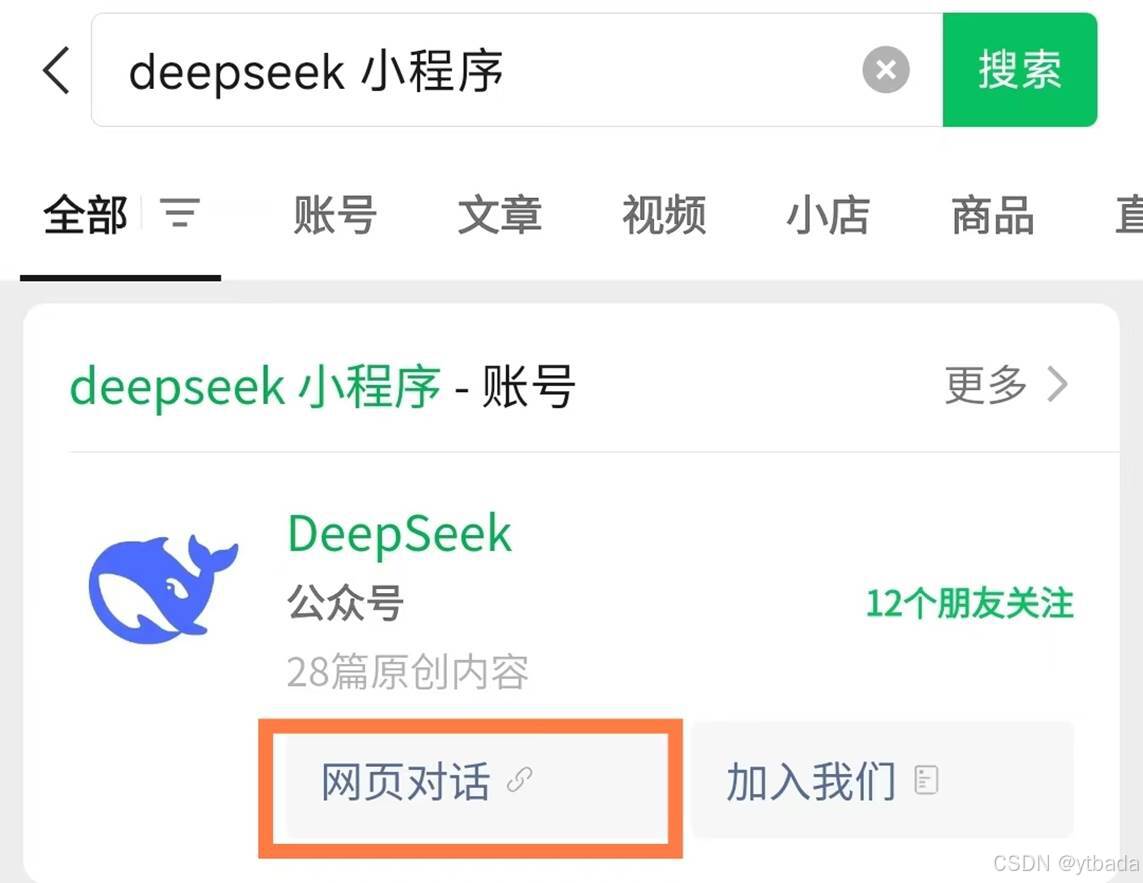Screen dimensions: 1143x883
Task: Tap the 加入我们 button
Action: 882,780
